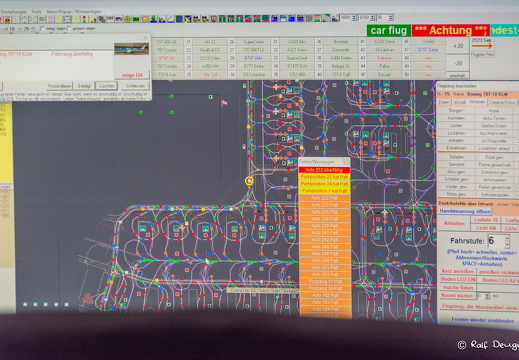
Task: Click the red Anhalten direct command button
Action: point(454,223)
